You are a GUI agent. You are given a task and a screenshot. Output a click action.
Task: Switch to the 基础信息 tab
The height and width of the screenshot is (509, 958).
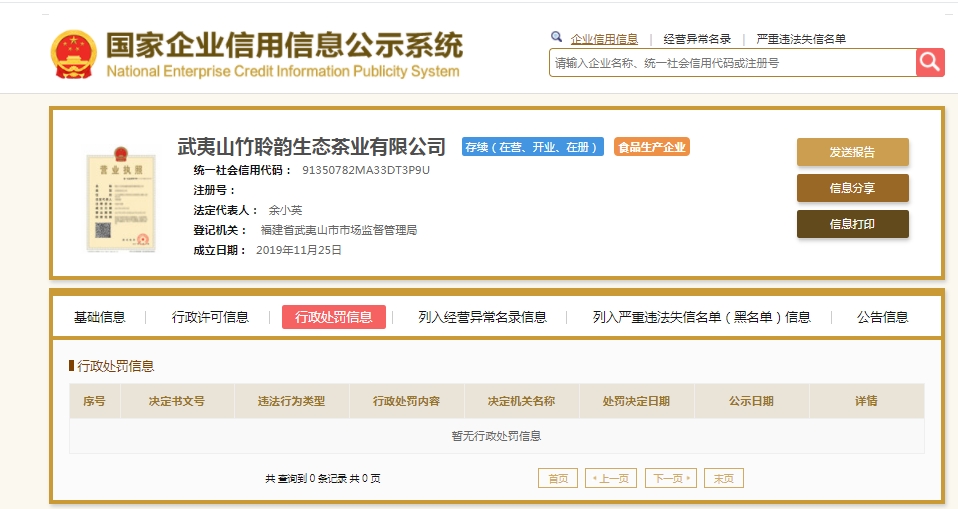coord(100,317)
